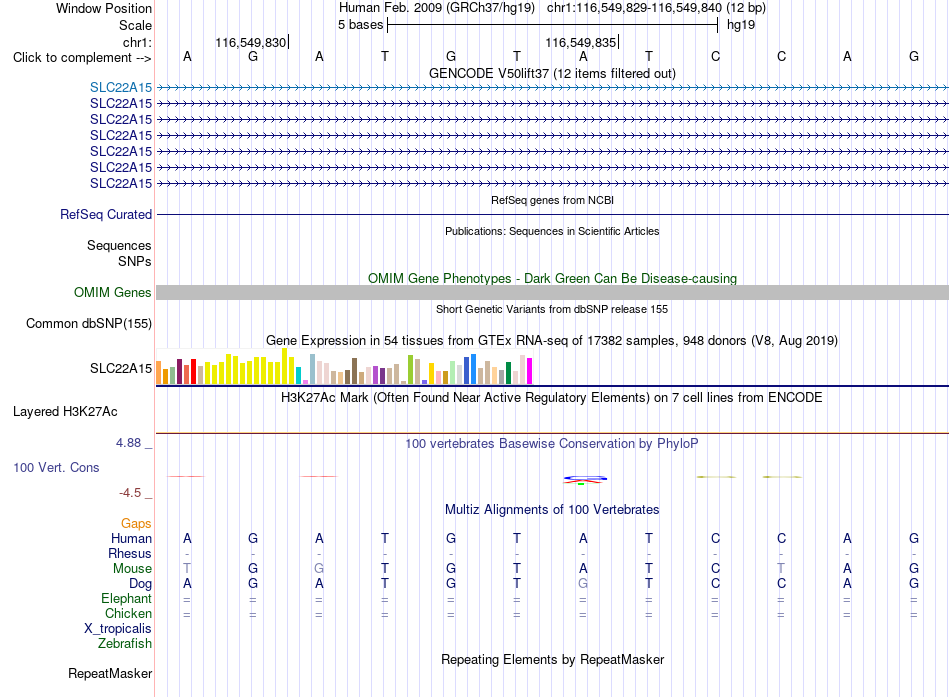The image size is (950, 697).
Task: Select the Zebrafish alignment row label
Action: coord(124,644)
